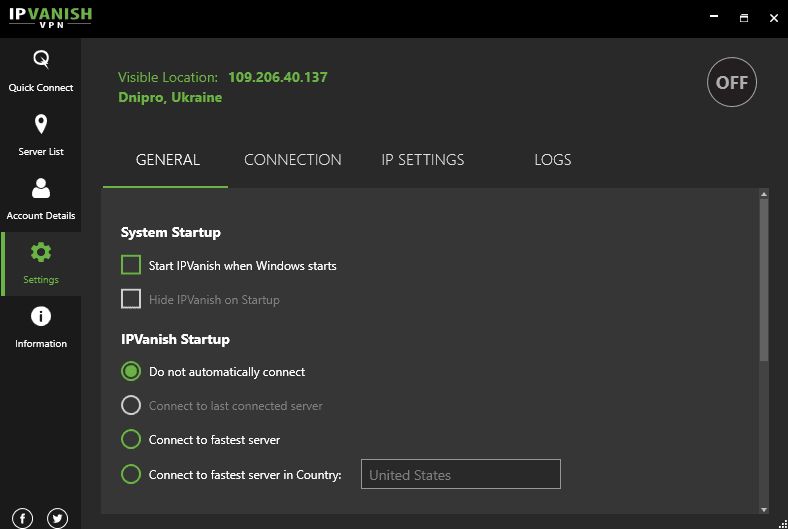Click the Visible Location label
788x529 pixels.
pos(168,77)
